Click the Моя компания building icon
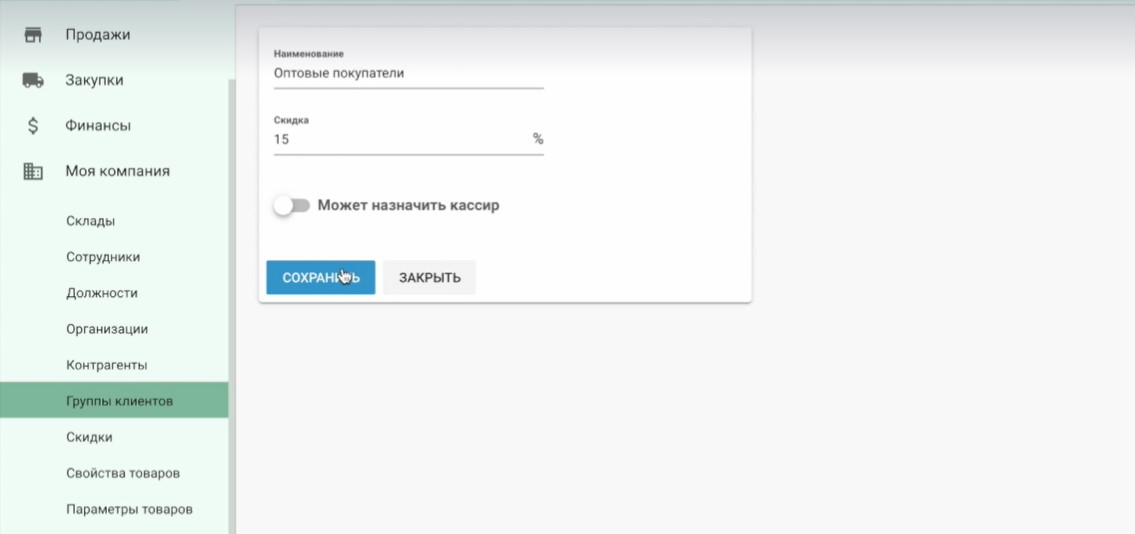Viewport: 1135px width, 534px height. (33, 171)
